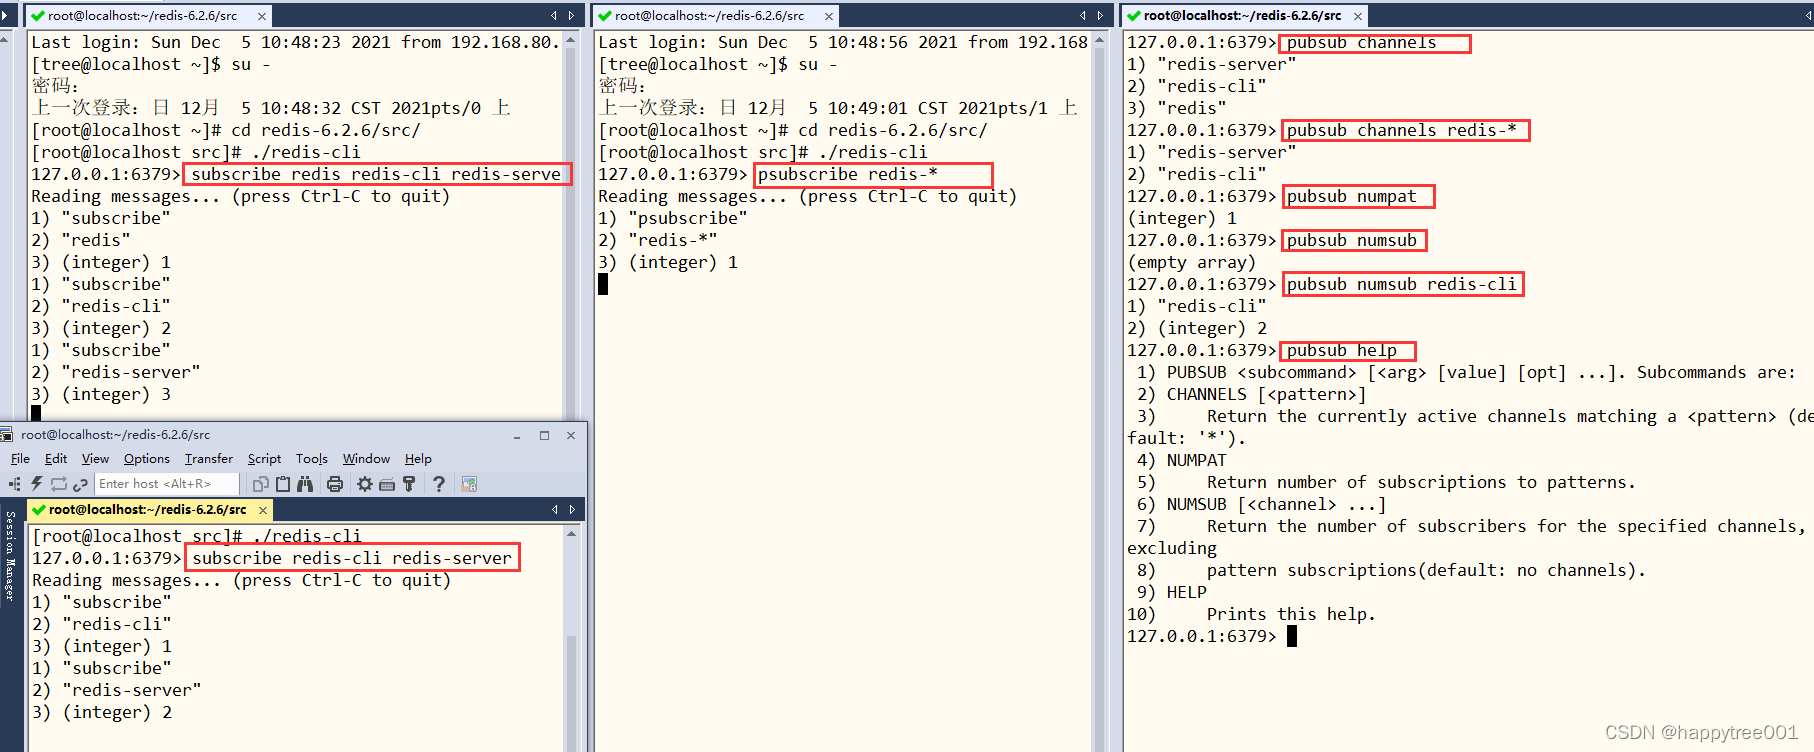Click the Paste clipboard icon

point(283,484)
